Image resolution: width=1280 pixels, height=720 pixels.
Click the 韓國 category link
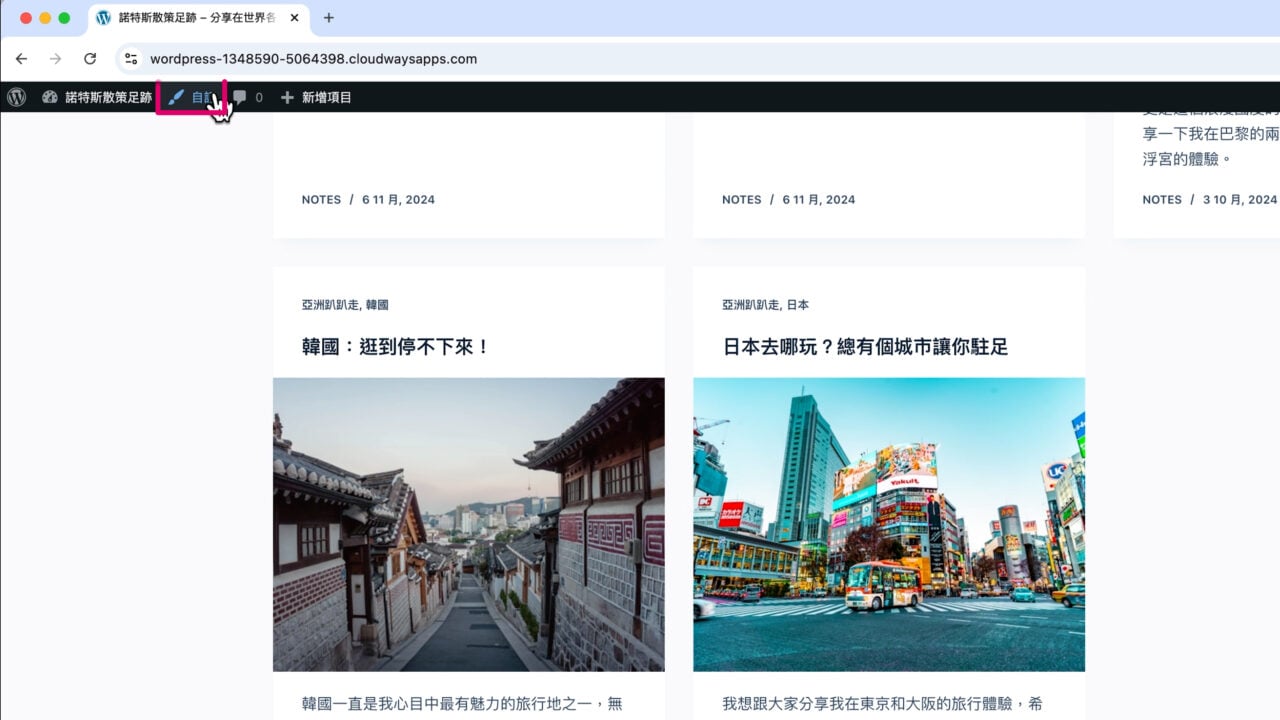point(377,305)
